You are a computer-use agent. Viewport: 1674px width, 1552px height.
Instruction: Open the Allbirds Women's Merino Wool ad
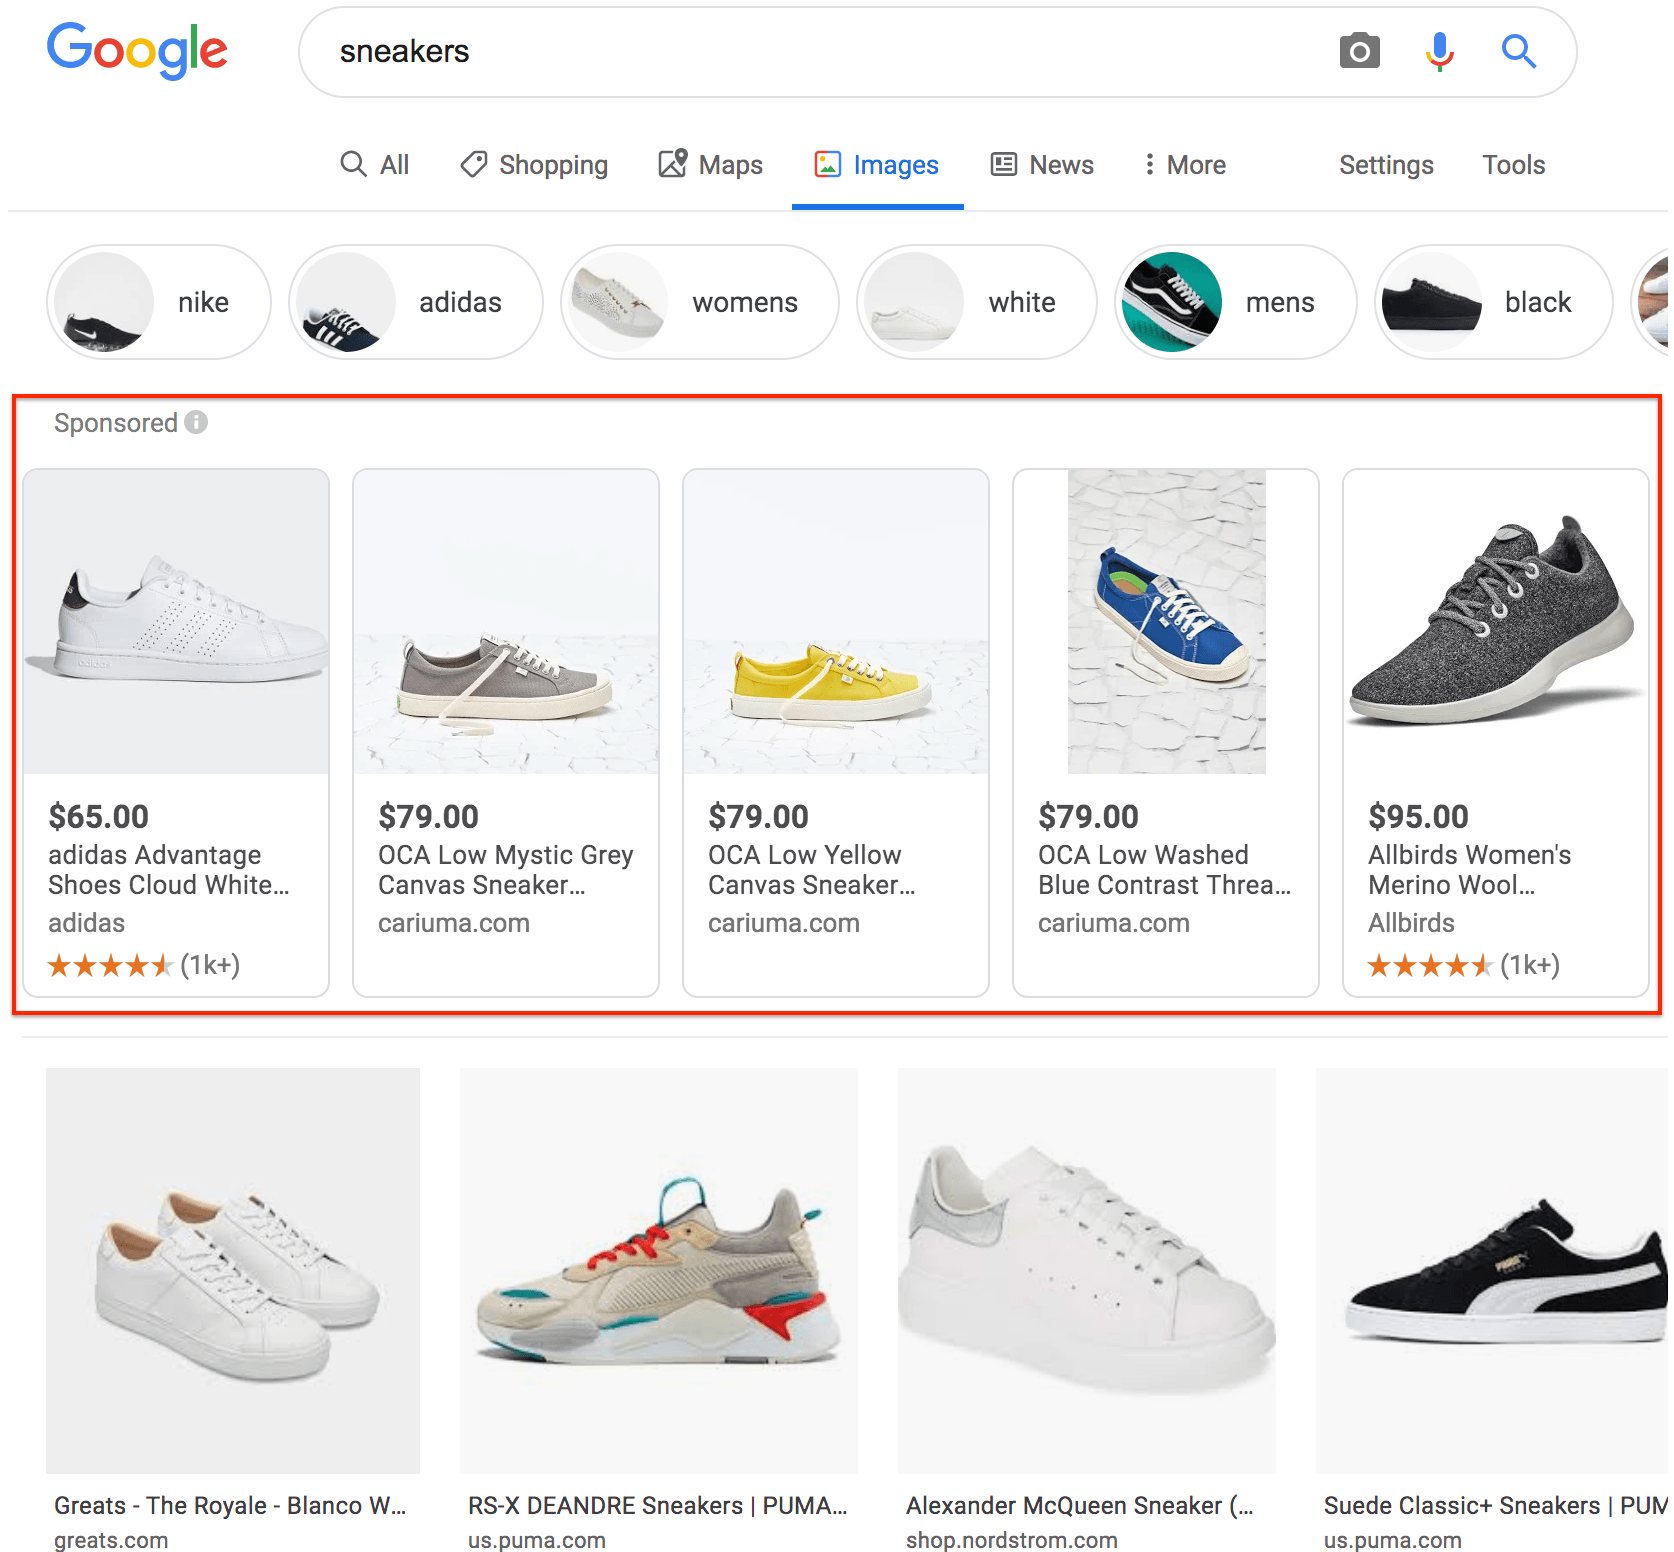[1495, 732]
